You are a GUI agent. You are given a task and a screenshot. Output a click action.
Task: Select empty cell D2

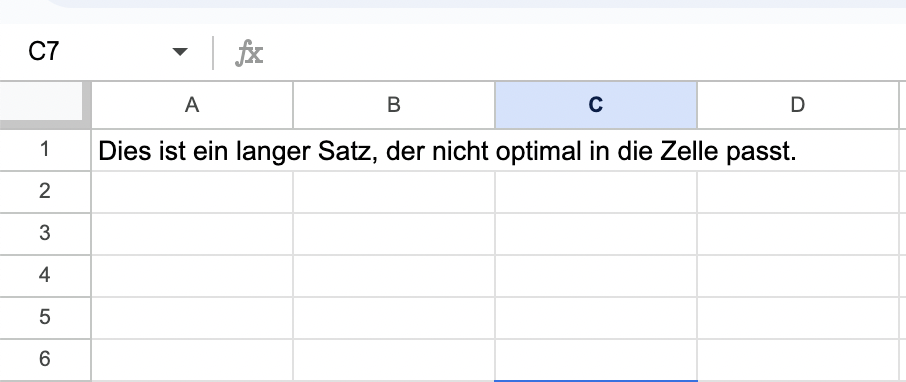click(x=797, y=192)
